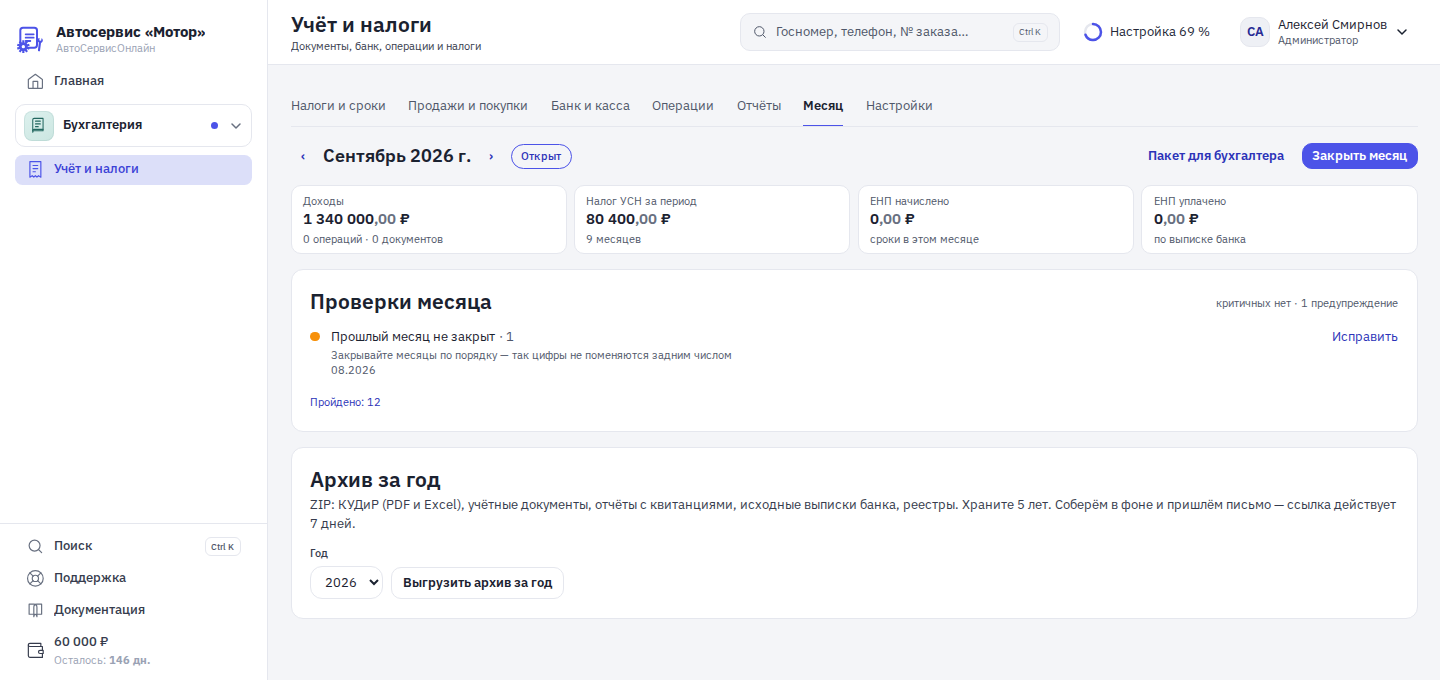This screenshot has height=680, width=1440.
Task: Open Главная via house icon
Action: click(35, 81)
